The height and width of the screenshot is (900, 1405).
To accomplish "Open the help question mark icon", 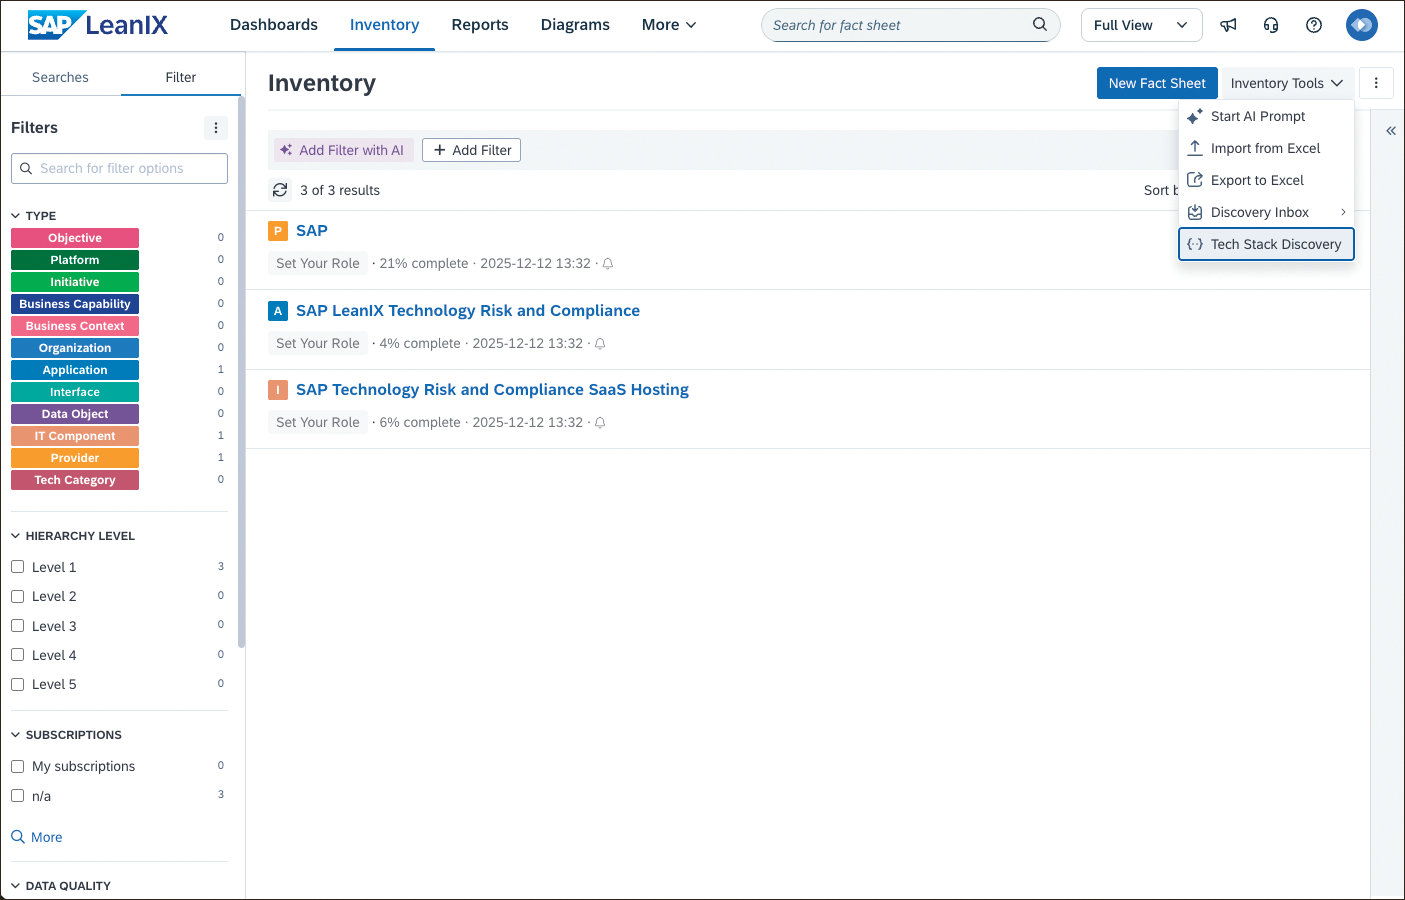I will click(x=1314, y=25).
